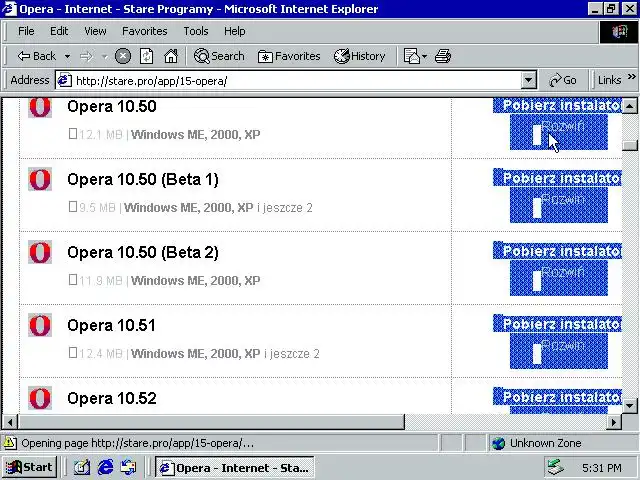This screenshot has height=480, width=640.
Task: Click the vertical scrollbar down arrow
Action: (630, 405)
